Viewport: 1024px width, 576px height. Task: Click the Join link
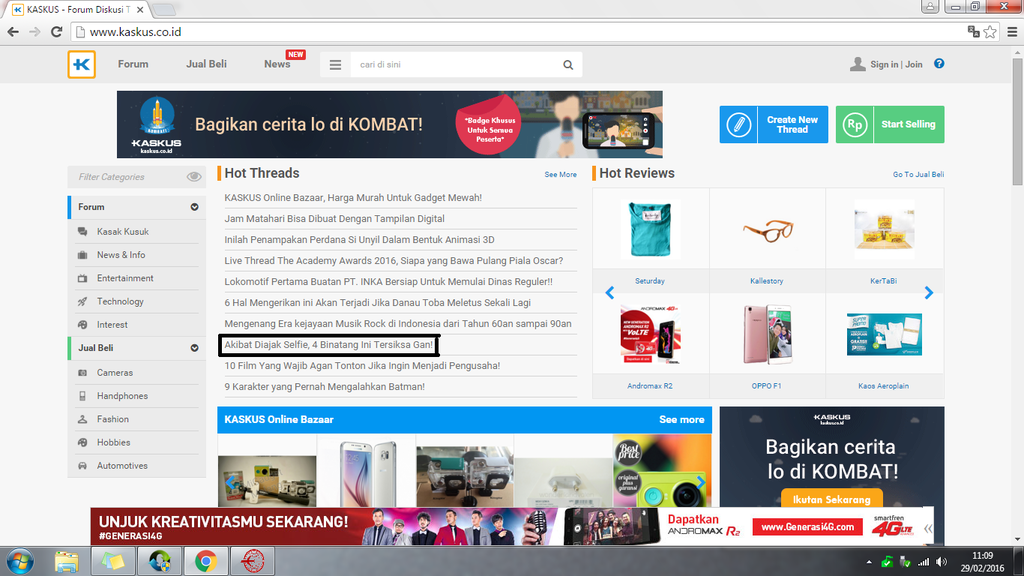tap(914, 64)
